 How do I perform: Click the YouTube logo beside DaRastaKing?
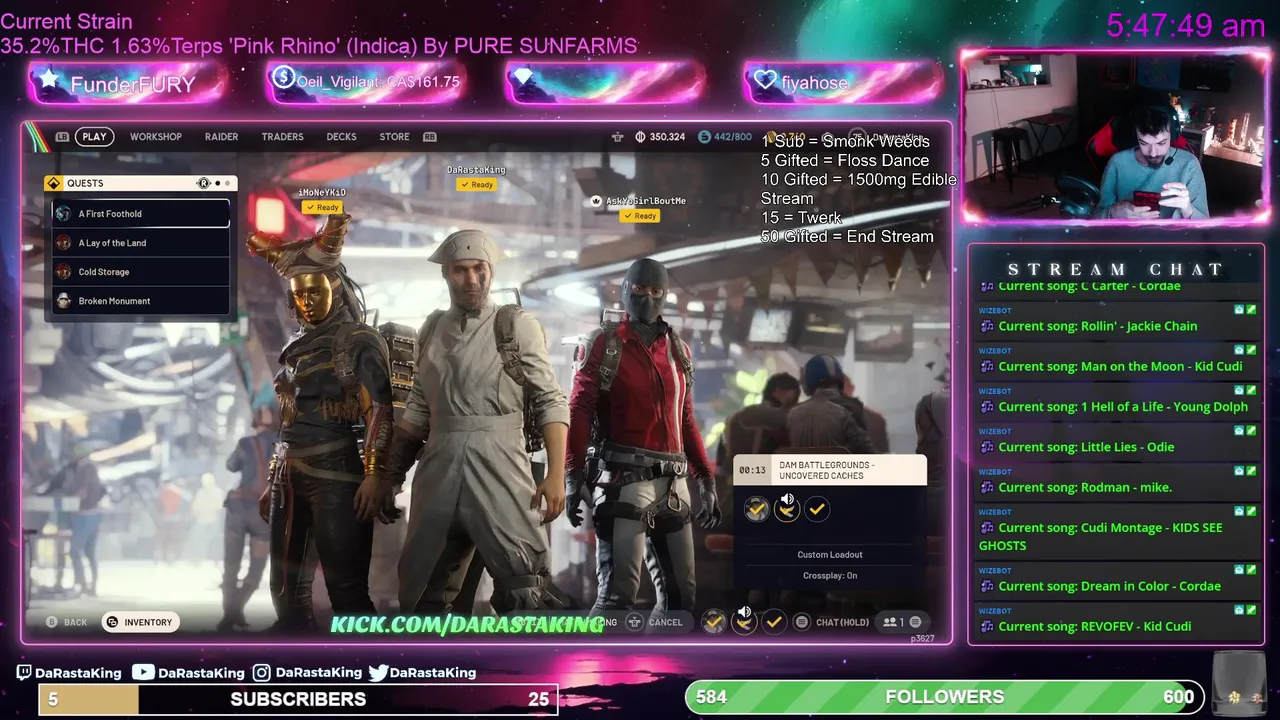click(x=143, y=673)
